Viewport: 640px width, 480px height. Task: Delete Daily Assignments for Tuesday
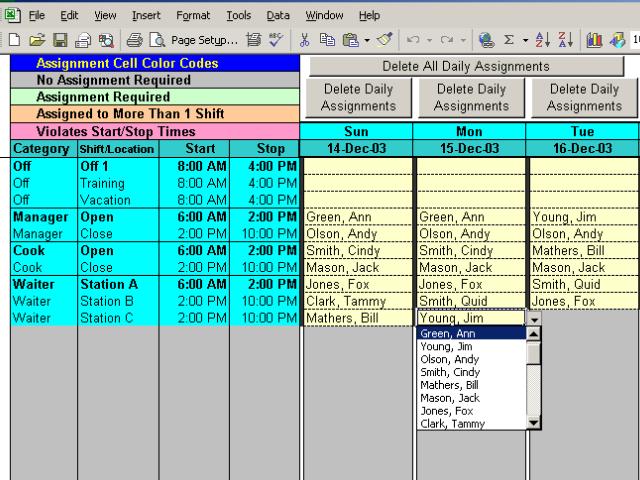pyautogui.click(x=584, y=98)
